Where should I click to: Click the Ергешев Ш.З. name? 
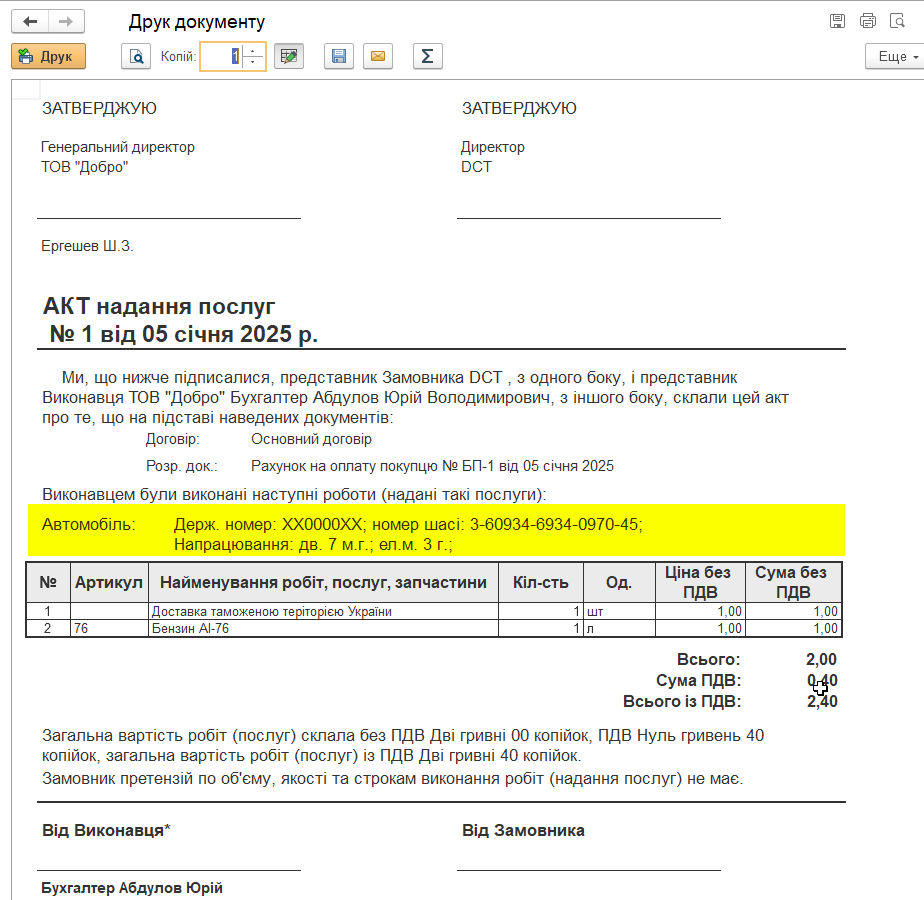click(x=87, y=246)
